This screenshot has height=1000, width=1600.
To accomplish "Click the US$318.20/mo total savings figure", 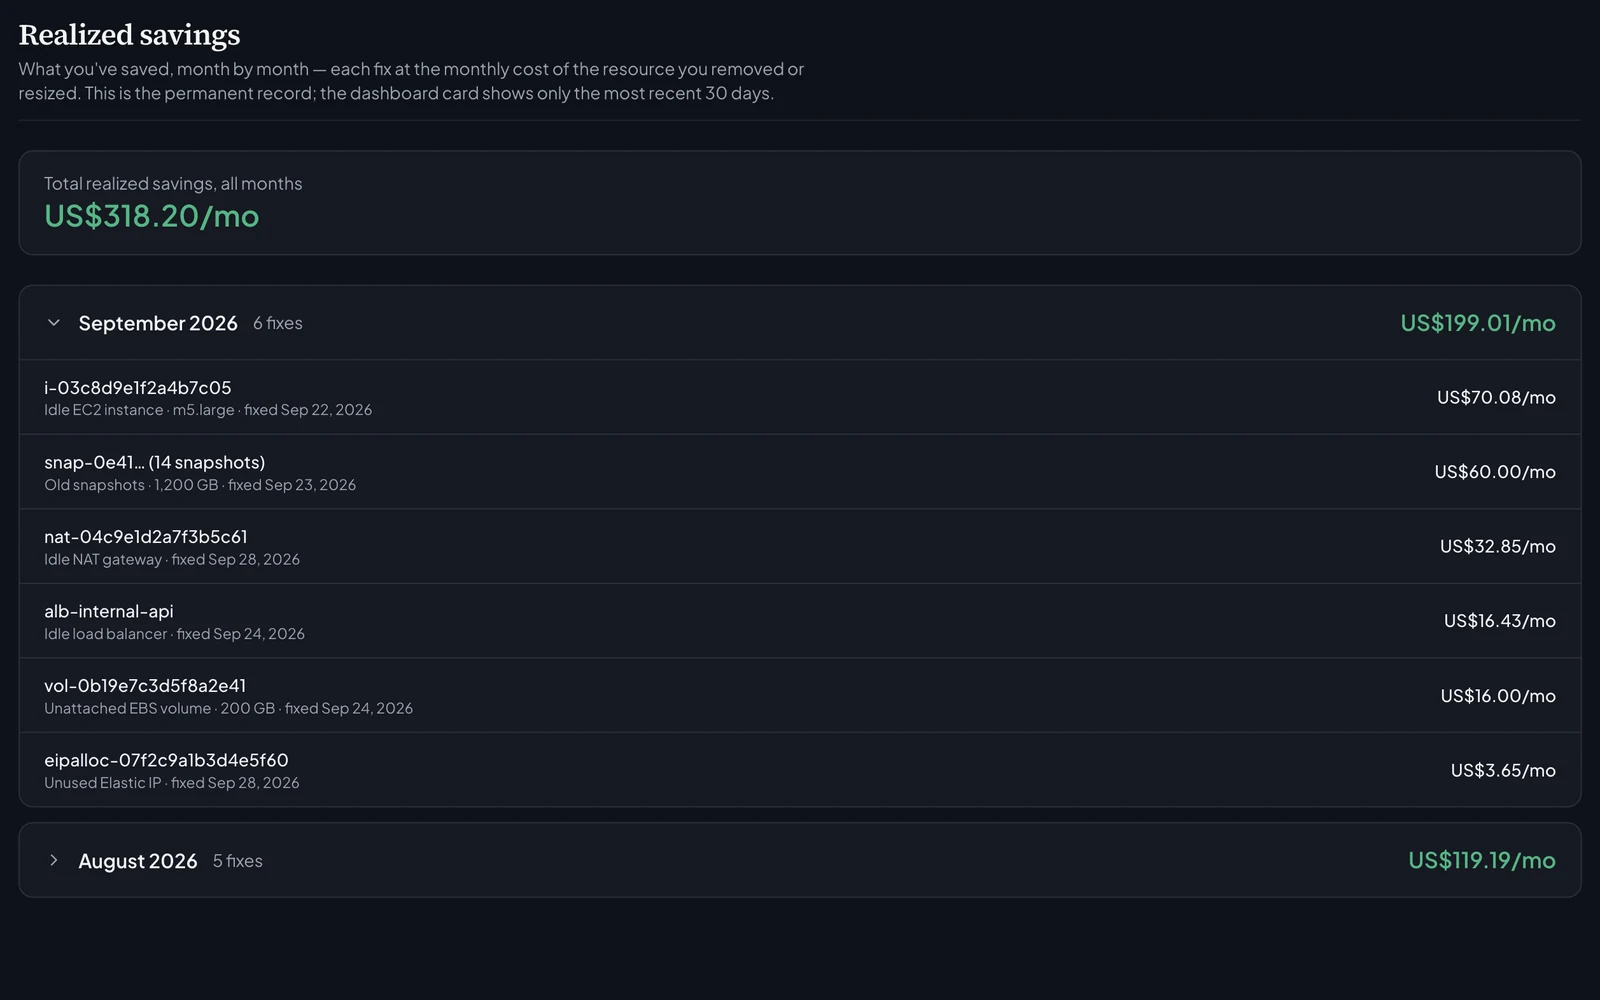I will pyautogui.click(x=152, y=216).
